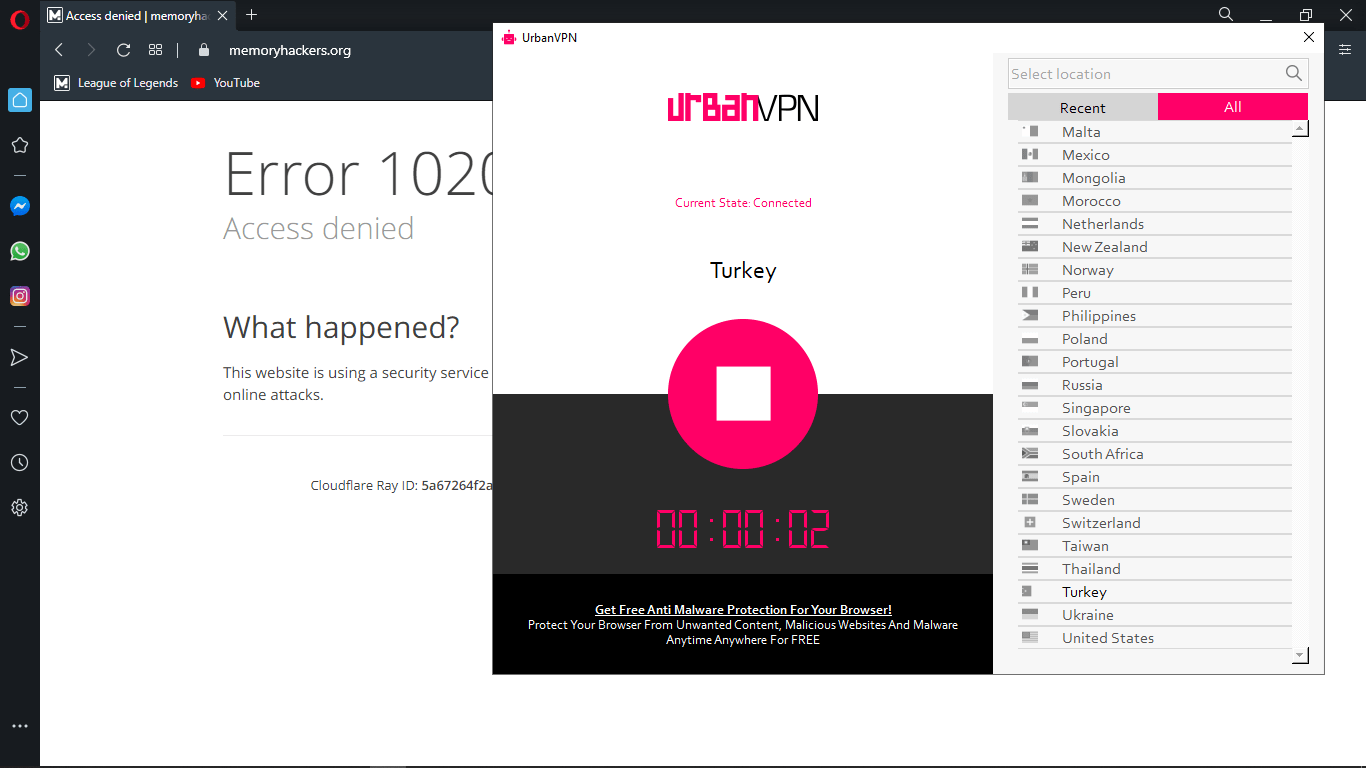Screen dimensions: 1366x768
Task: Open bookmarks star in Opera sidebar
Action: pos(19,145)
